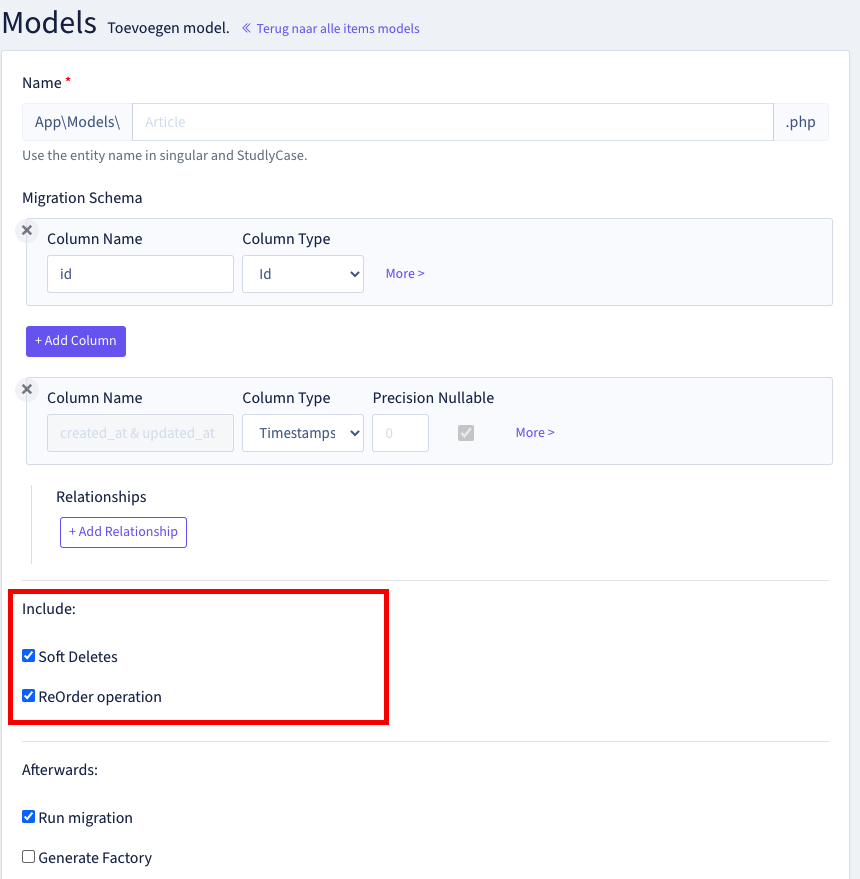Image resolution: width=860 pixels, height=879 pixels.
Task: Click the App\Models\ prefix label
Action: (x=77, y=122)
